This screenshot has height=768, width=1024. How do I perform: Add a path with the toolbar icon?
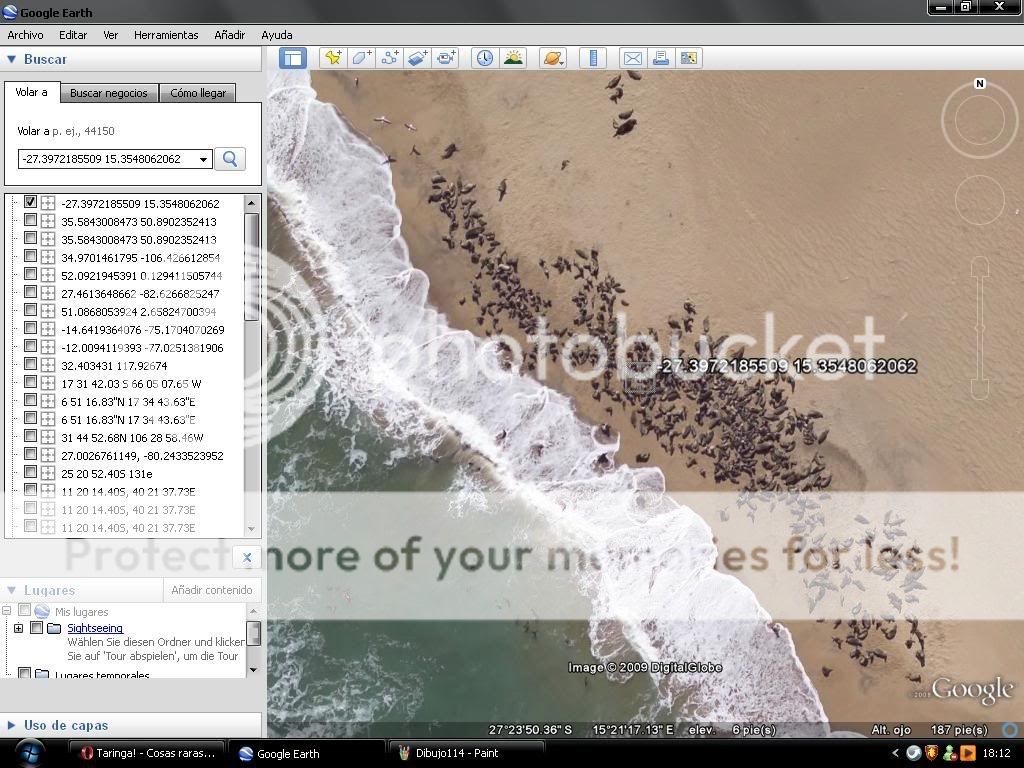(x=390, y=58)
